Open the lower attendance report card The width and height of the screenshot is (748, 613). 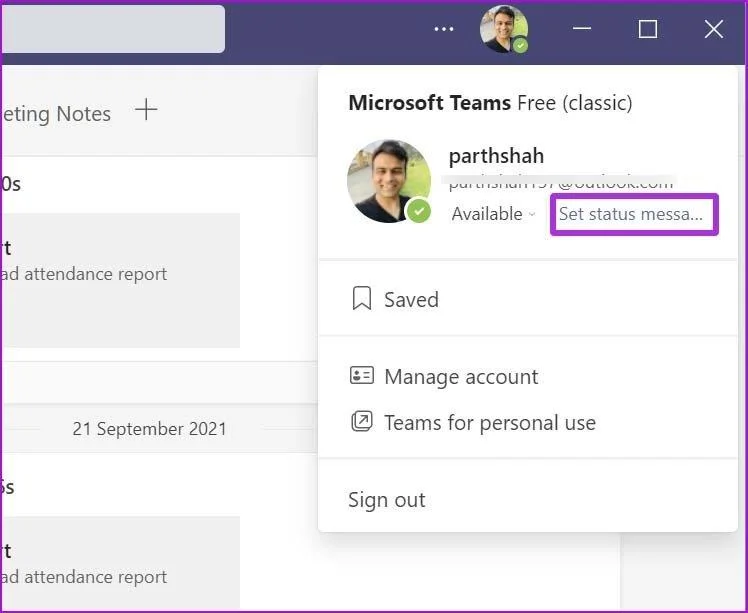pos(120,563)
